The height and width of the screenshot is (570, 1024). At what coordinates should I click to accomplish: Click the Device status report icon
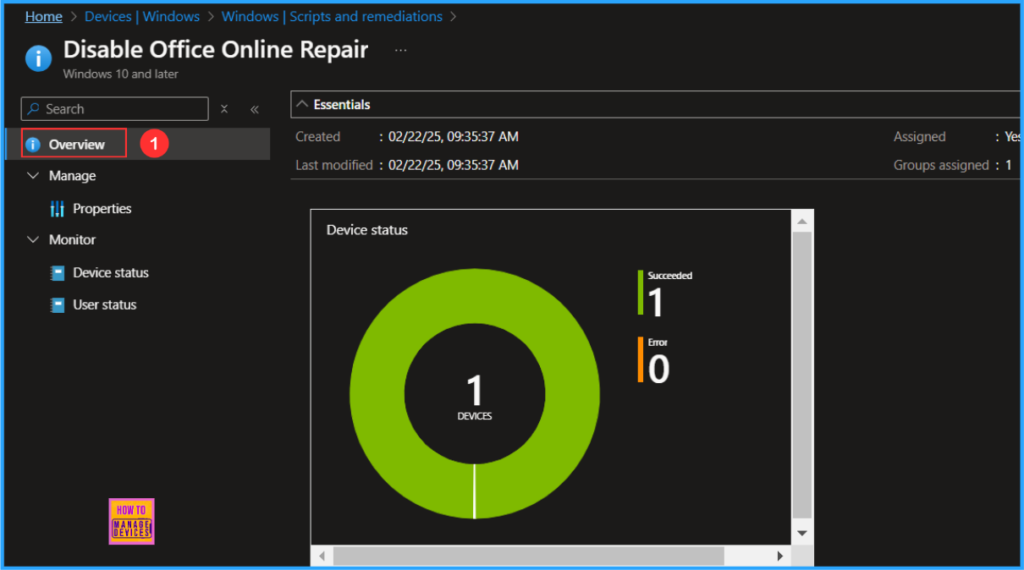57,273
